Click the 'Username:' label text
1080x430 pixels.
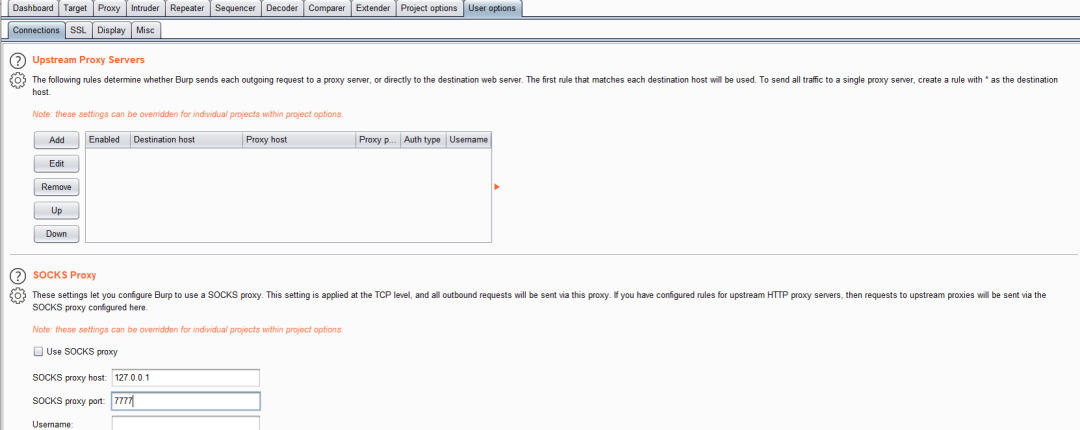52,424
